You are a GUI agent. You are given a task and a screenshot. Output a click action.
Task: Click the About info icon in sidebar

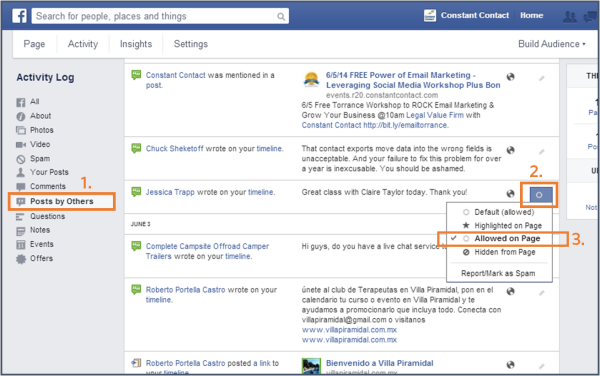(21, 116)
